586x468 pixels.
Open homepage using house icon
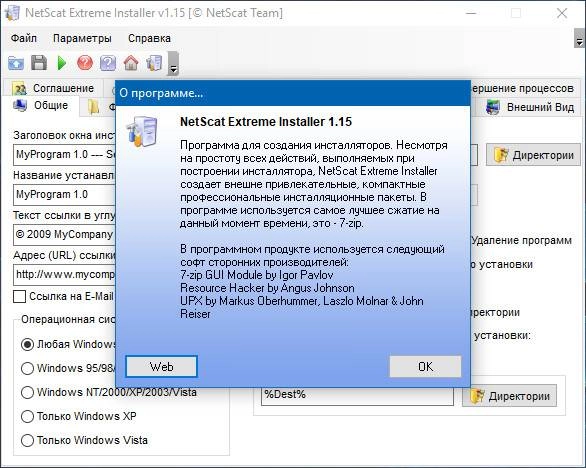pyautogui.click(x=131, y=63)
